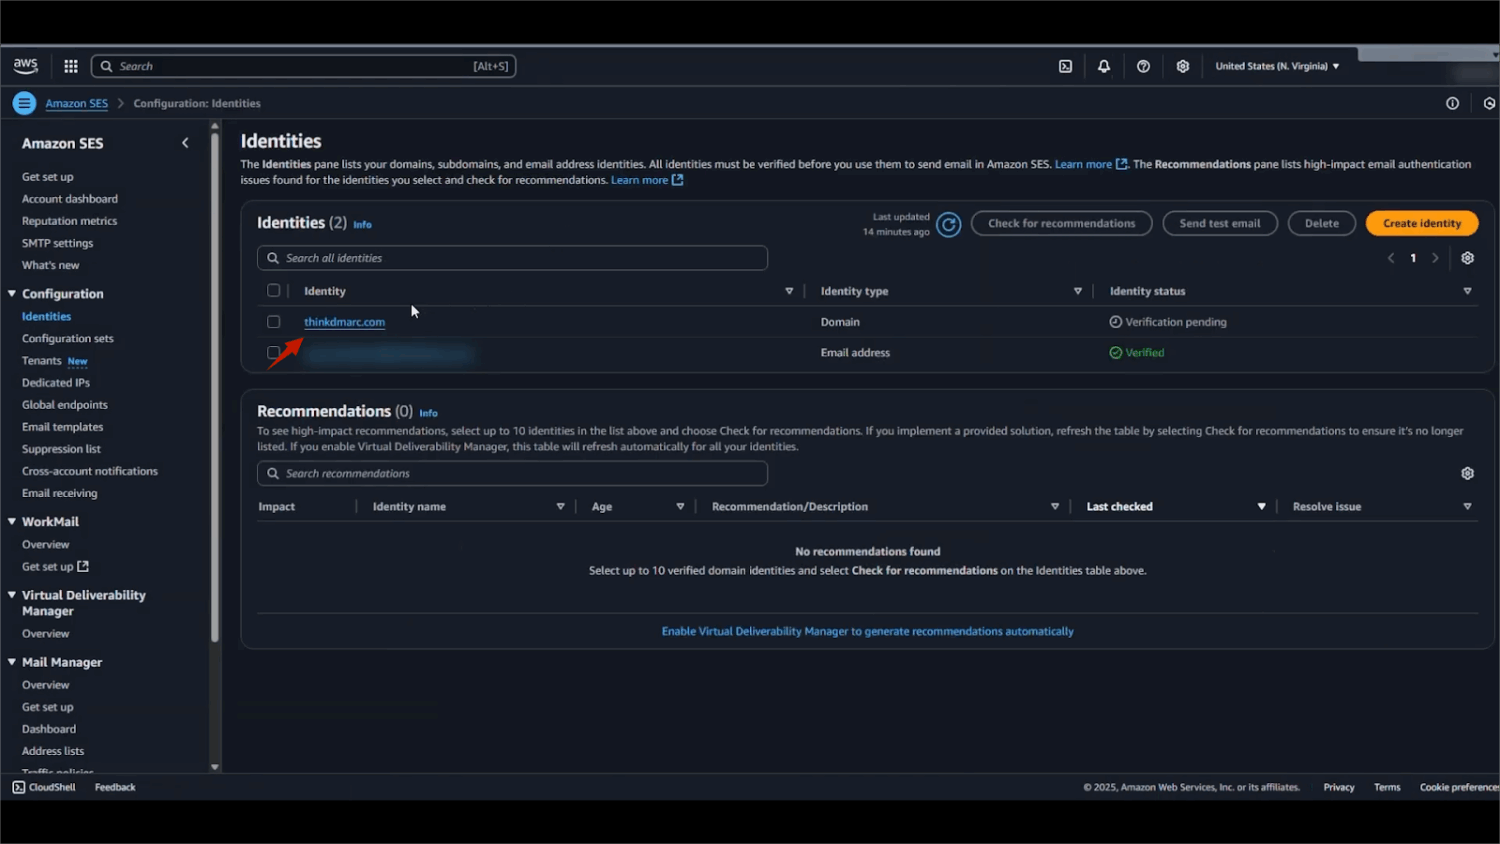Sort recommendations by Last checked arrow
The image size is (1500, 844).
tap(1261, 507)
